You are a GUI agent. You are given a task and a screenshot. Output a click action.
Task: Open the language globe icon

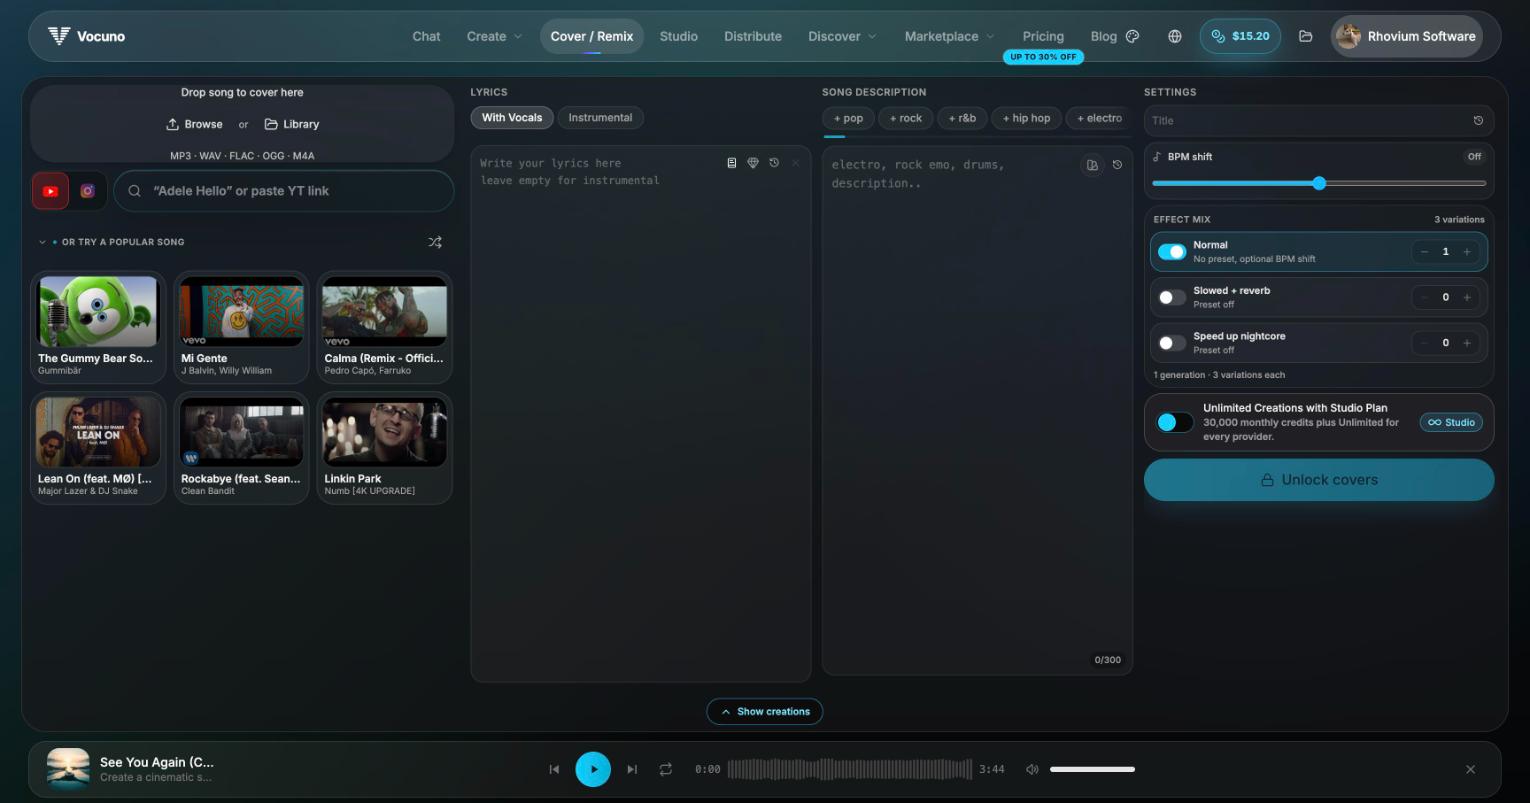[1175, 36]
